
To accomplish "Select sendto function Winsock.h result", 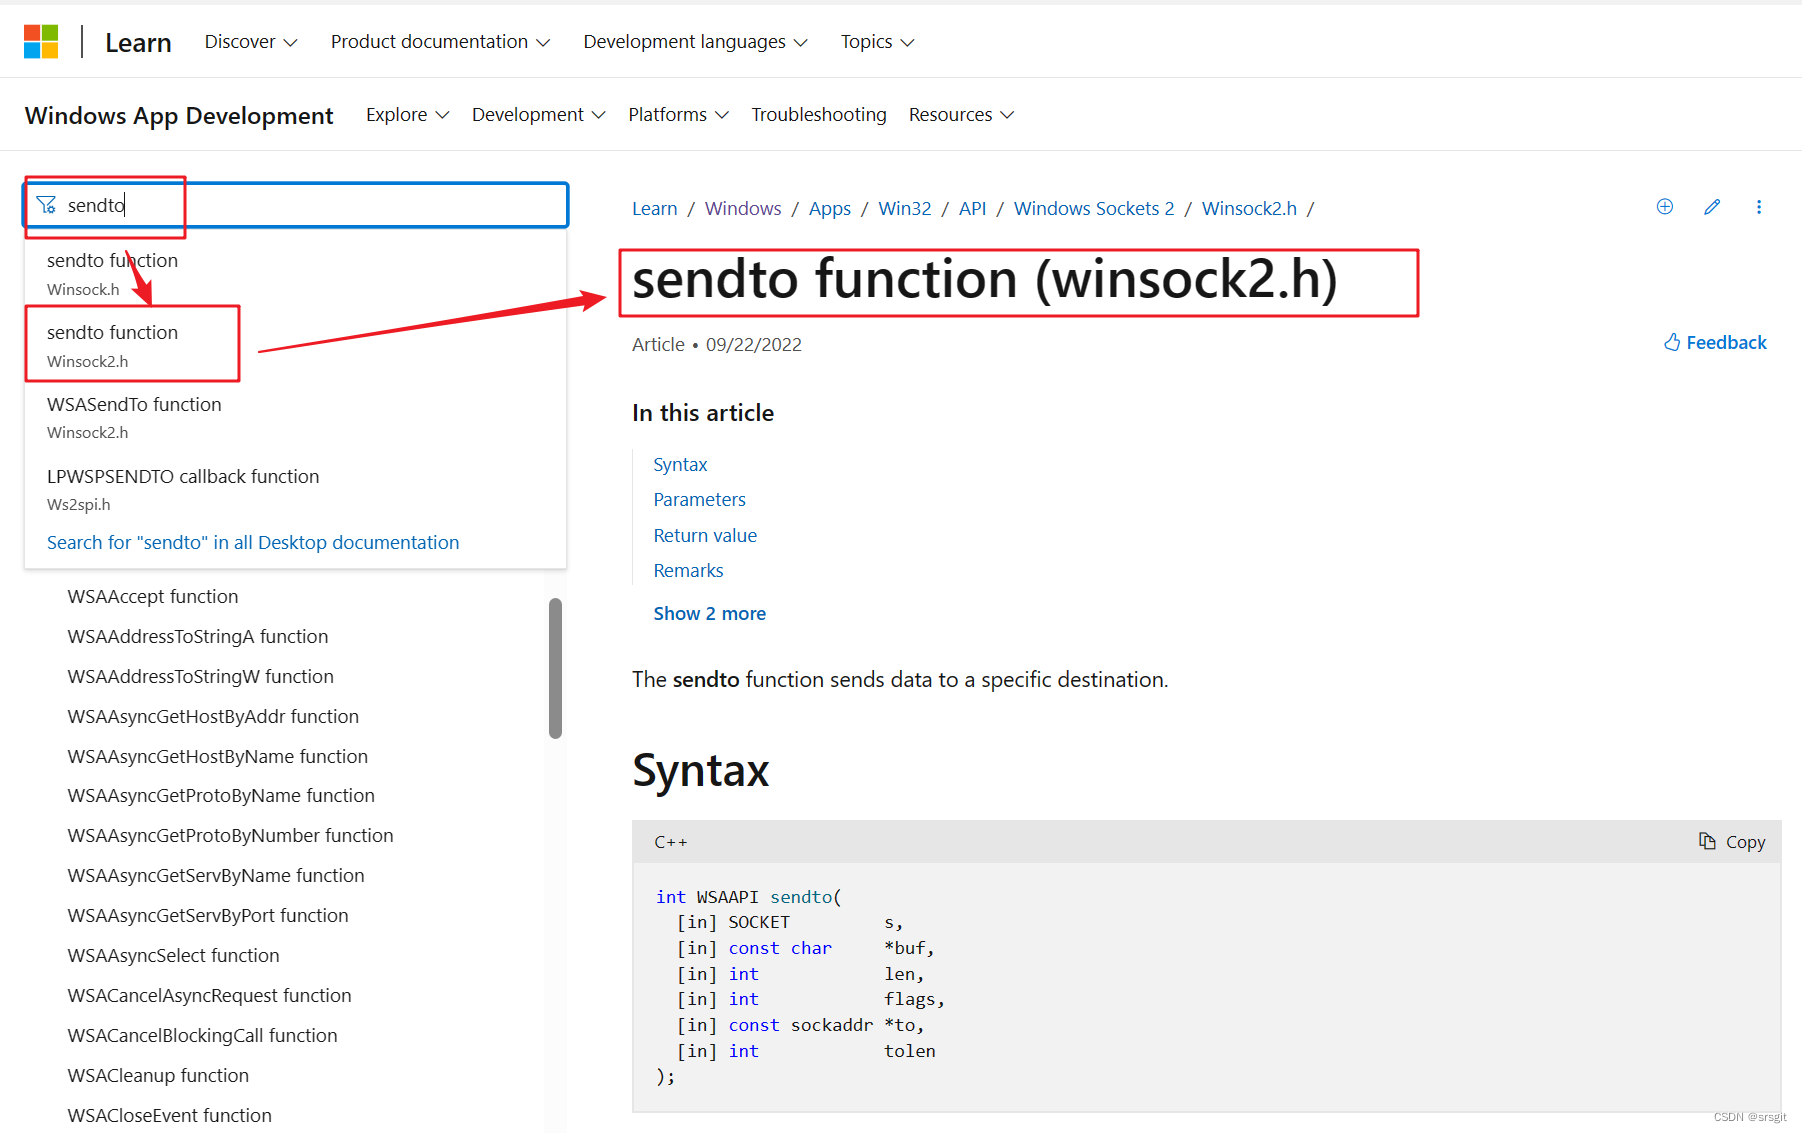I will 295,273.
